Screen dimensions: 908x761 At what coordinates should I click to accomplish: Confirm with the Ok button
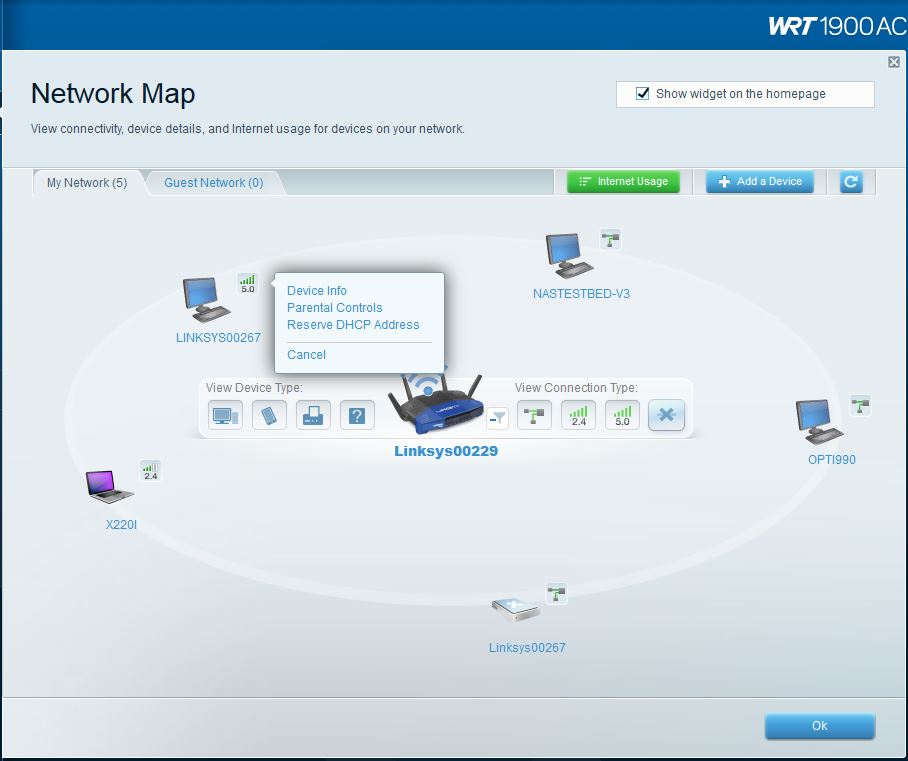point(819,726)
